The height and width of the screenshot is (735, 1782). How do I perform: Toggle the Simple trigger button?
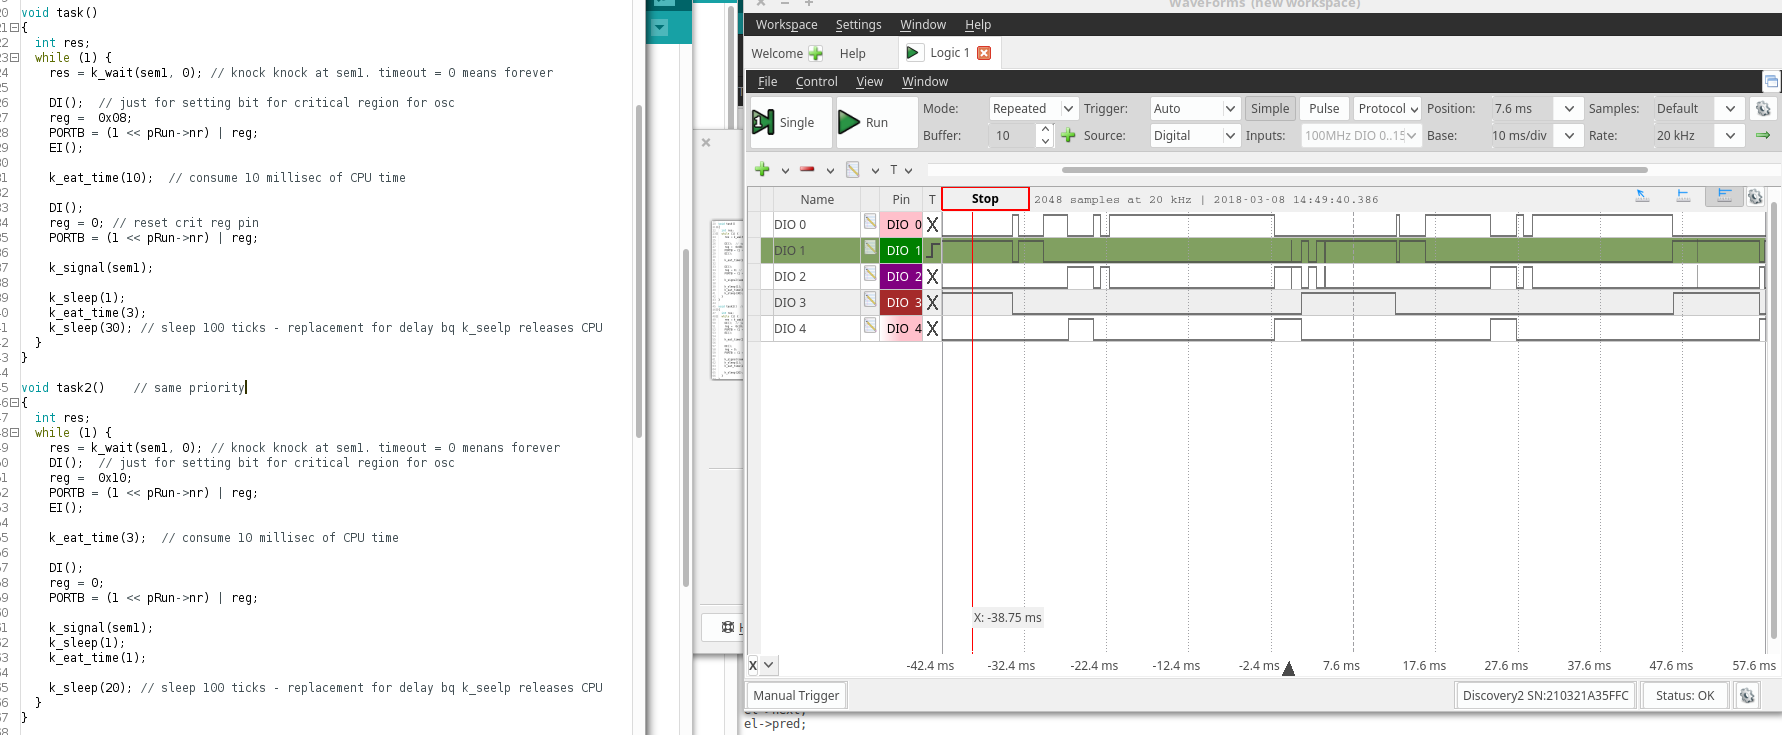[x=1270, y=108]
